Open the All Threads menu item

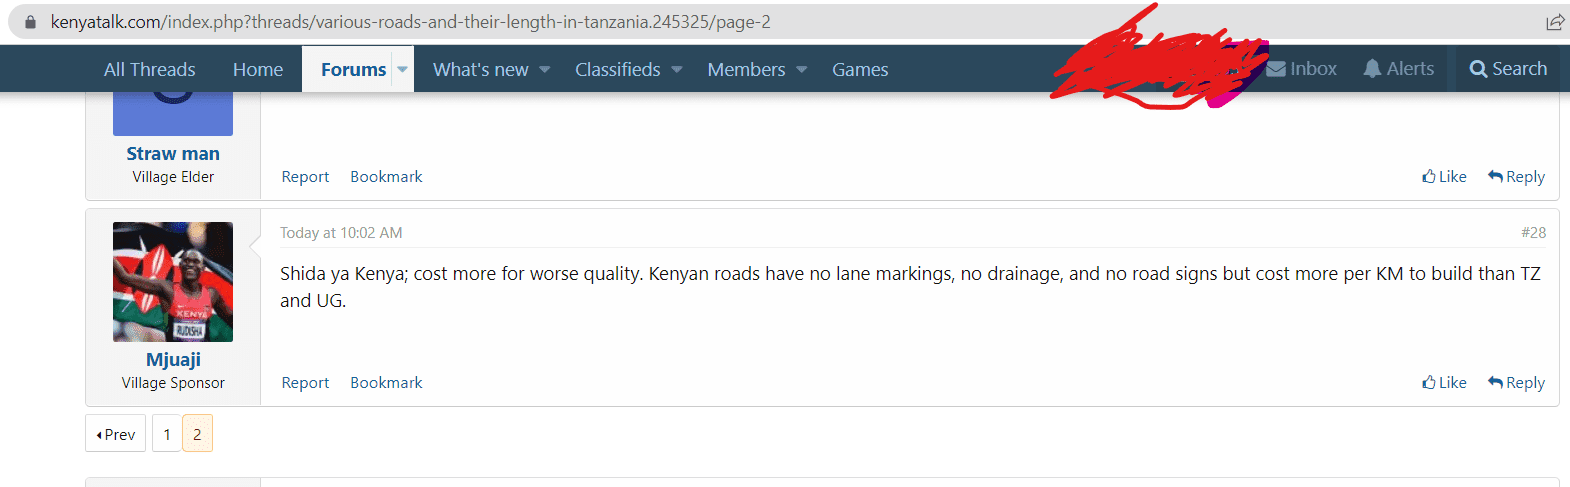pos(150,70)
